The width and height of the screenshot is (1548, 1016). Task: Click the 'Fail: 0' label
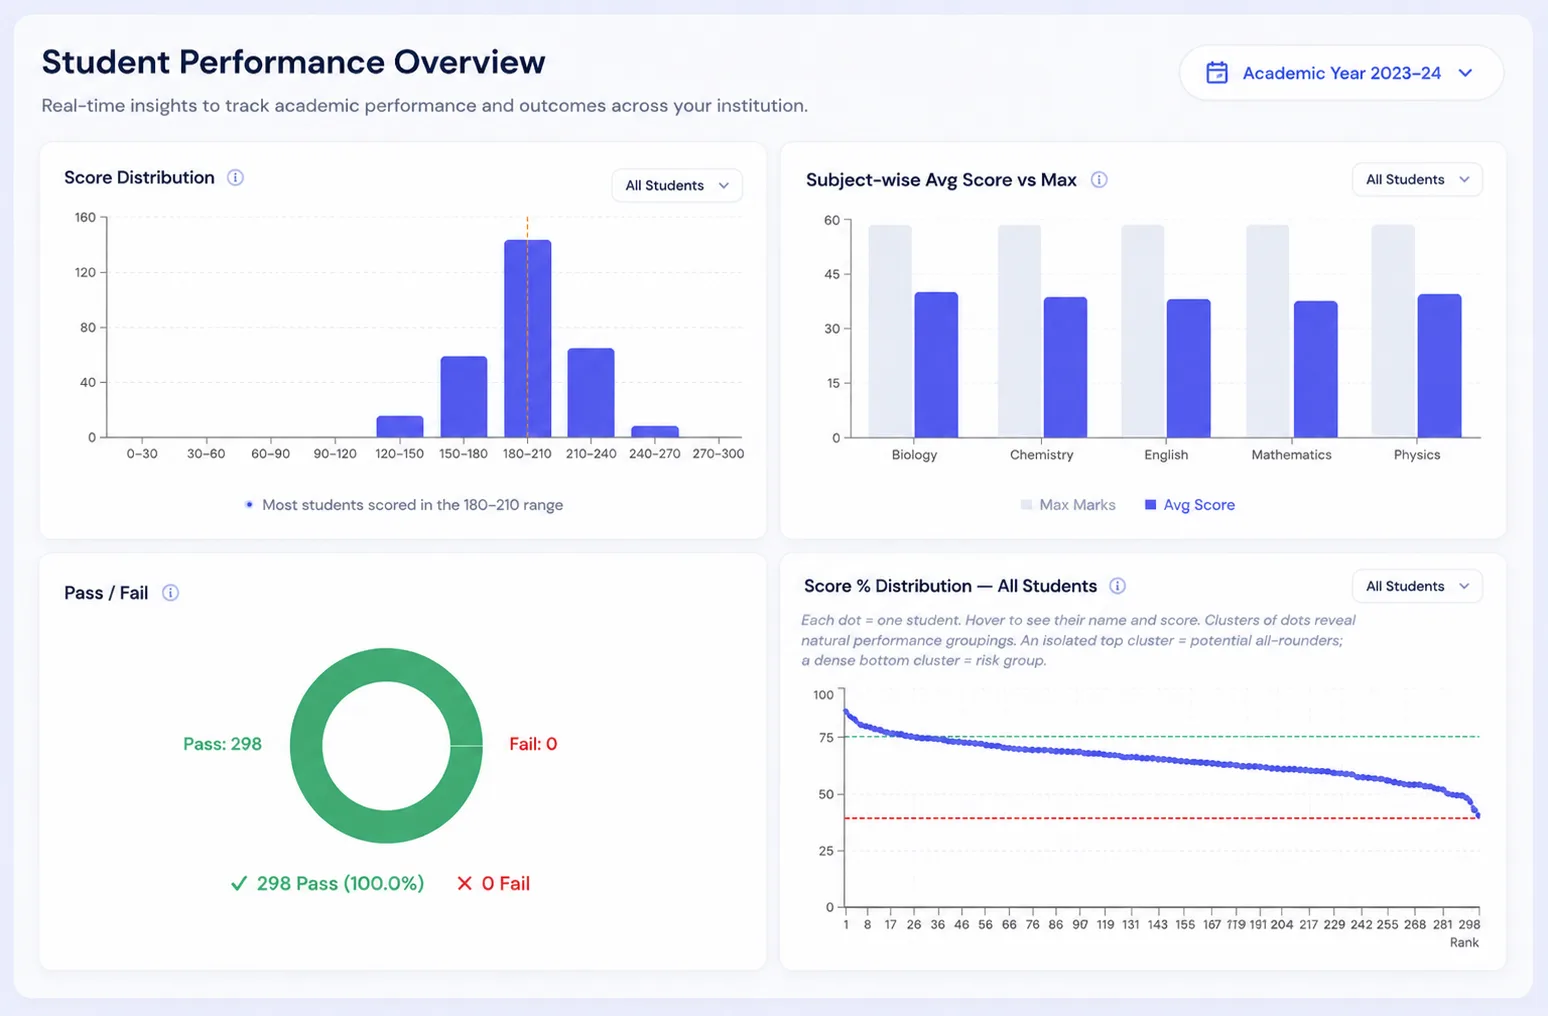point(533,744)
